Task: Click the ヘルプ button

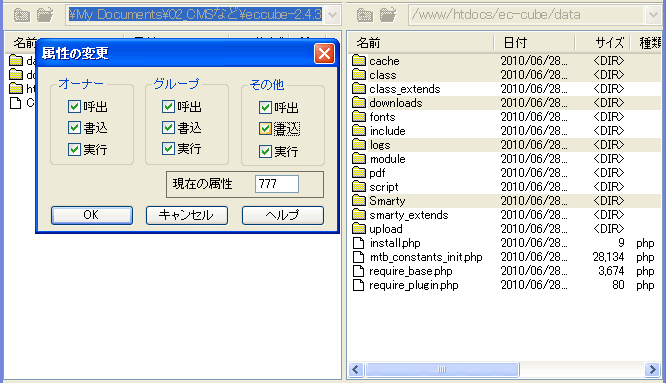Action: click(x=283, y=215)
